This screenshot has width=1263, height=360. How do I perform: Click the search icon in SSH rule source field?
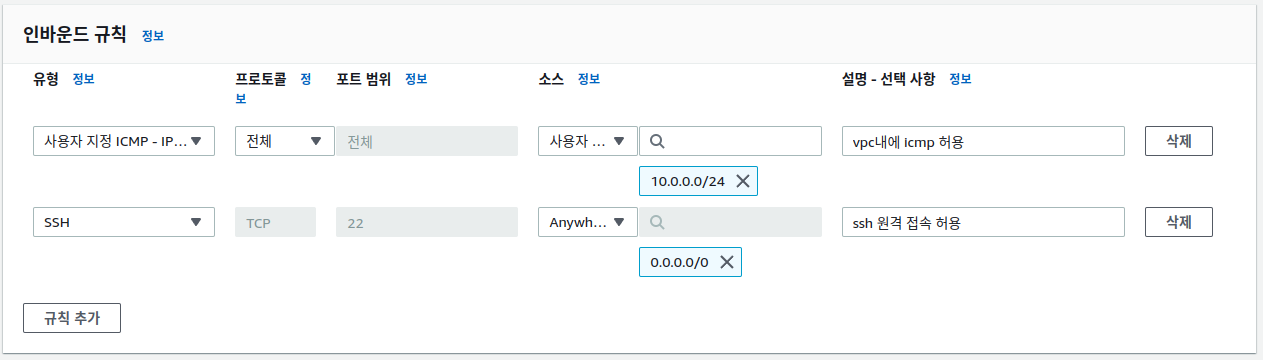coord(657,222)
